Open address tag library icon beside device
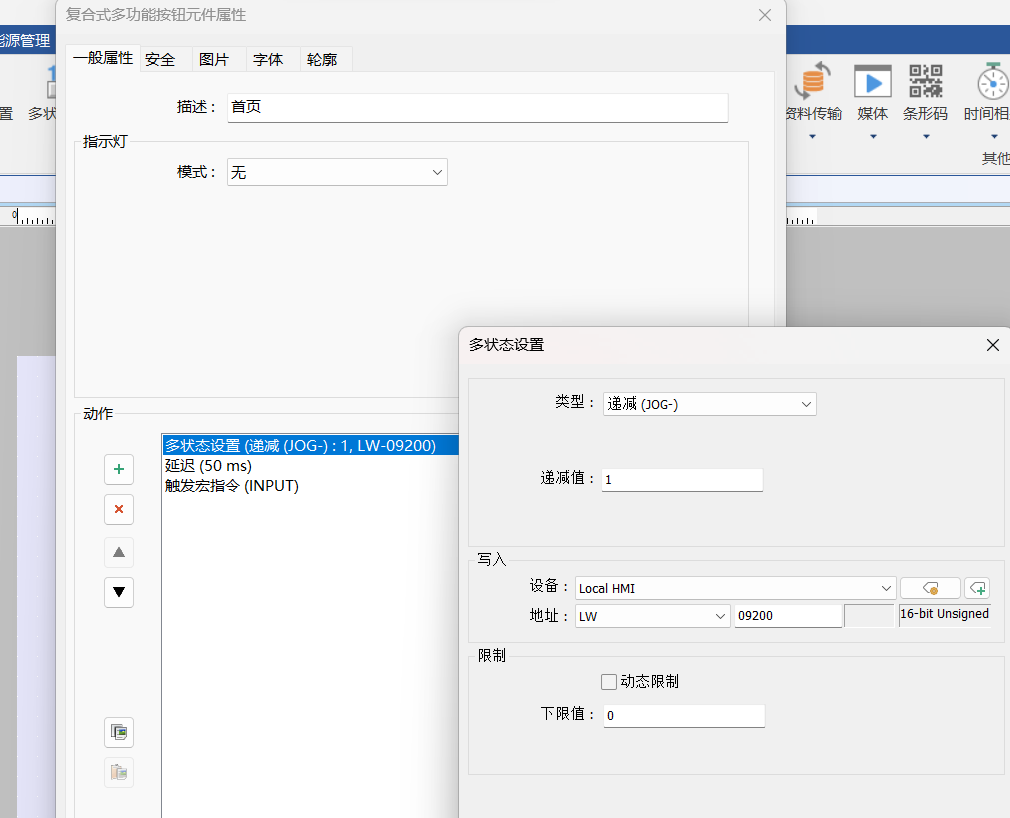 (x=930, y=588)
